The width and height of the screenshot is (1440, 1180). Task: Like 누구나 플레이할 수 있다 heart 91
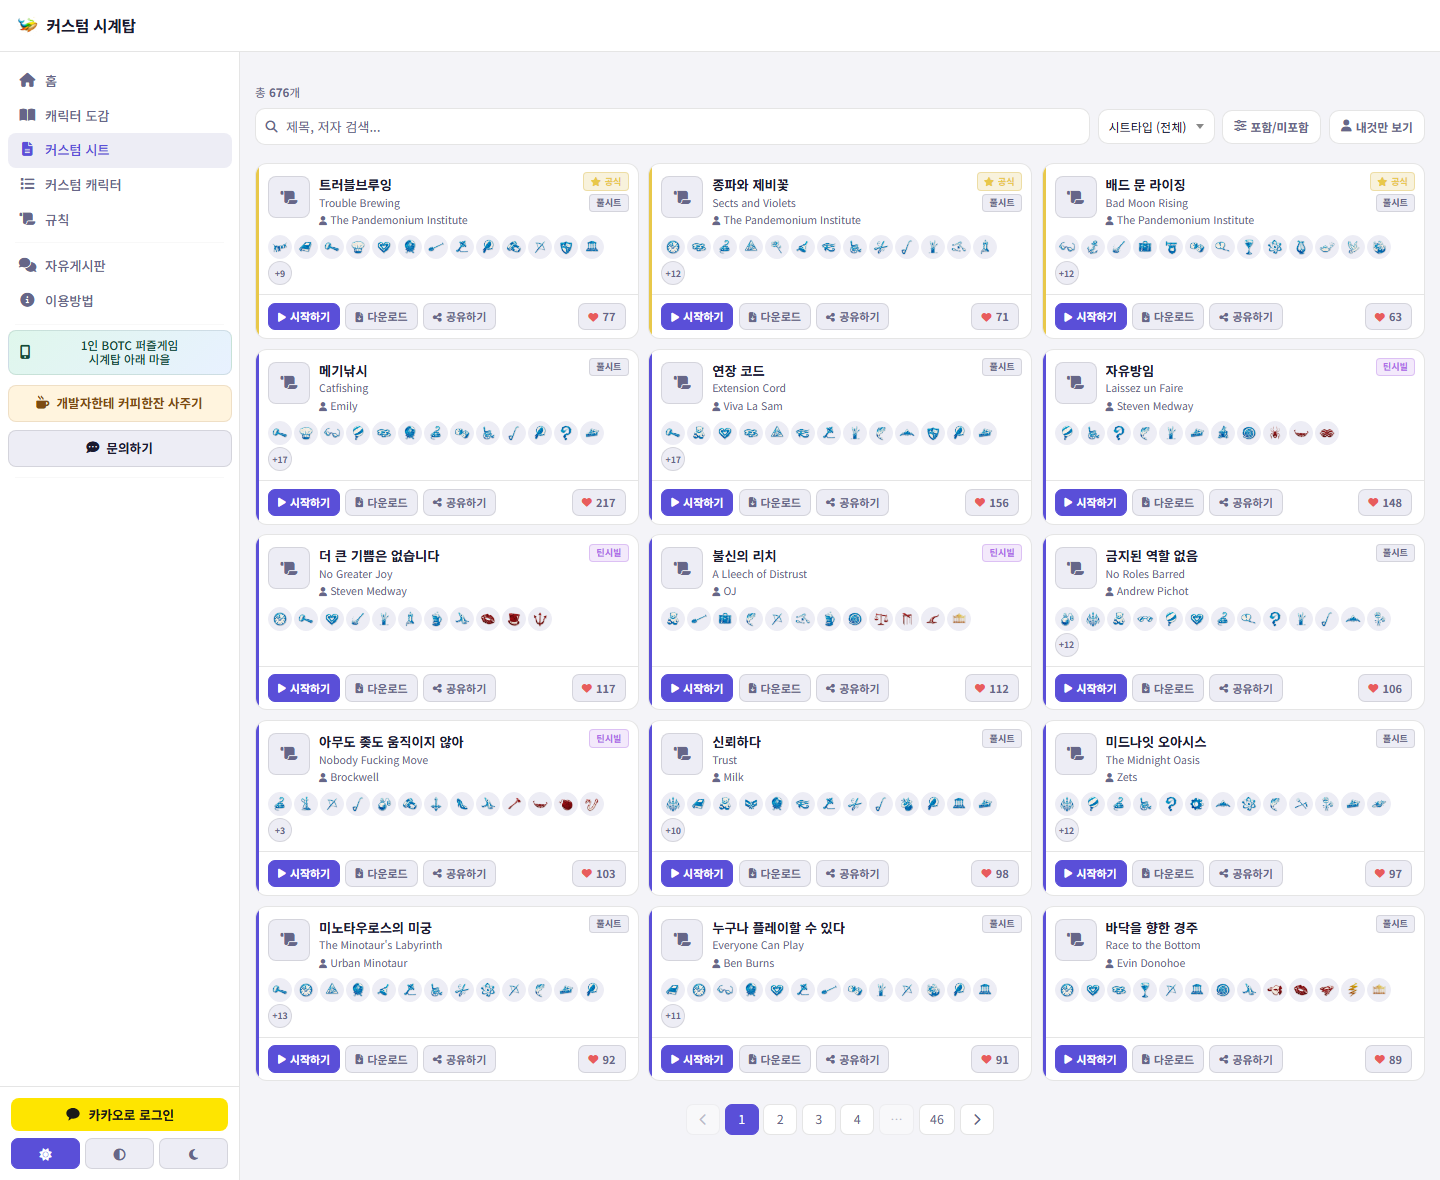pyautogui.click(x=995, y=1060)
